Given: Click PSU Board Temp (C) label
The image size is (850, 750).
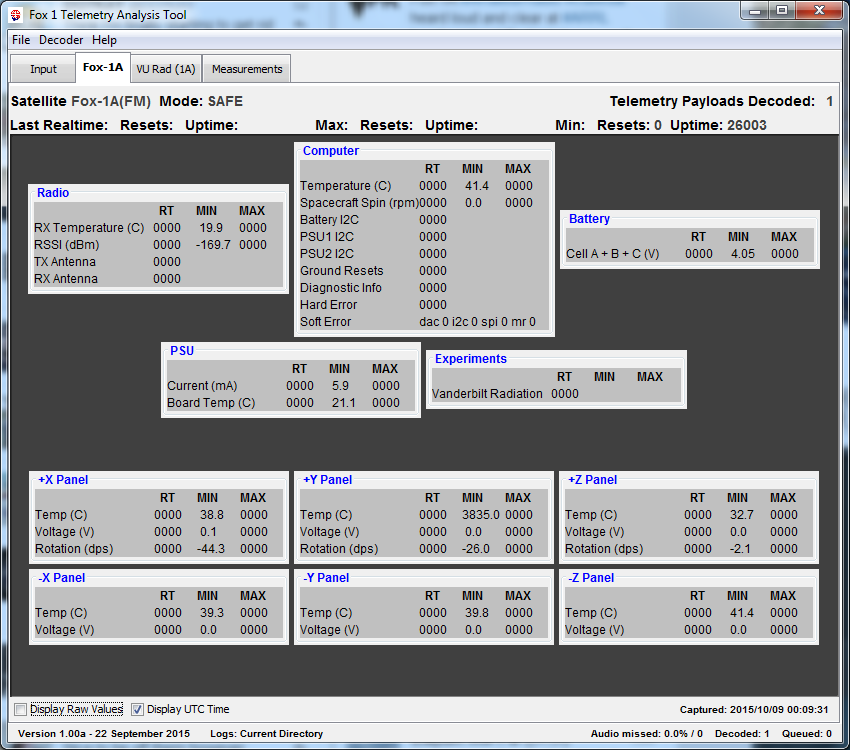Looking at the screenshot, I should click(x=211, y=403).
